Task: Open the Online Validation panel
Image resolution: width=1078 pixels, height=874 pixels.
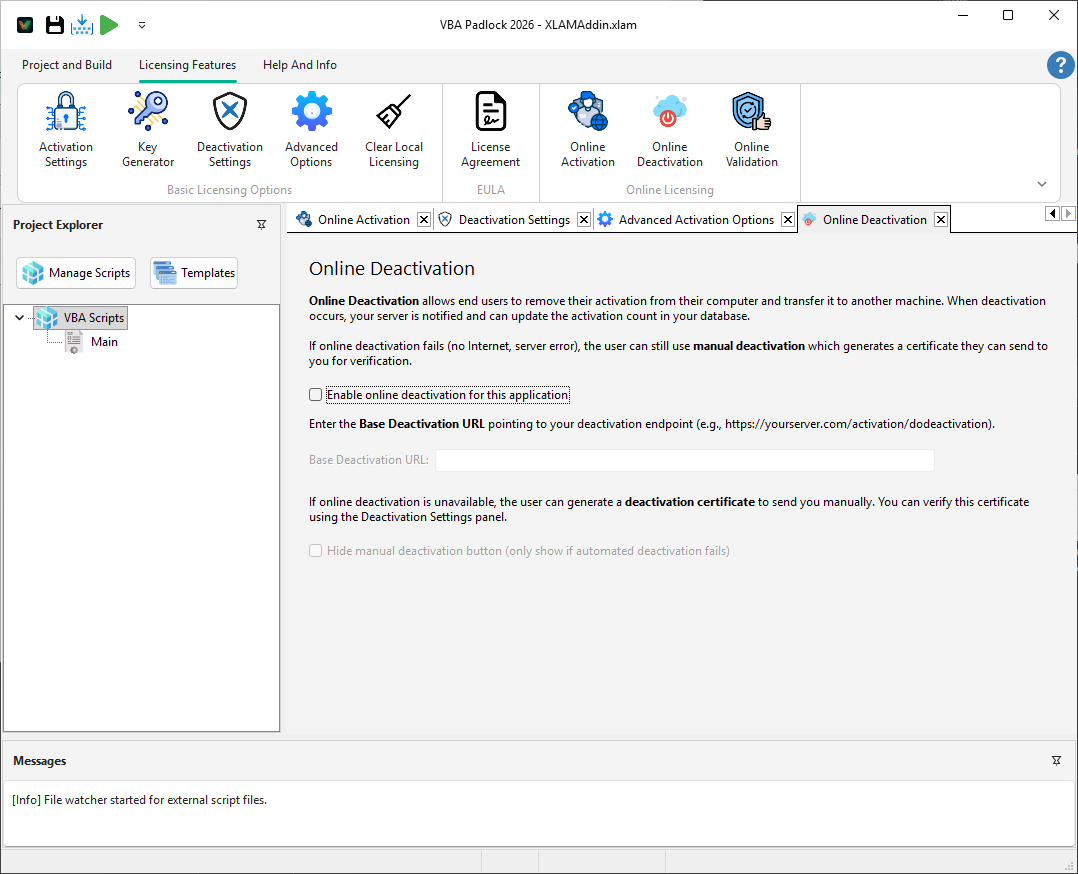Action: coord(751,128)
